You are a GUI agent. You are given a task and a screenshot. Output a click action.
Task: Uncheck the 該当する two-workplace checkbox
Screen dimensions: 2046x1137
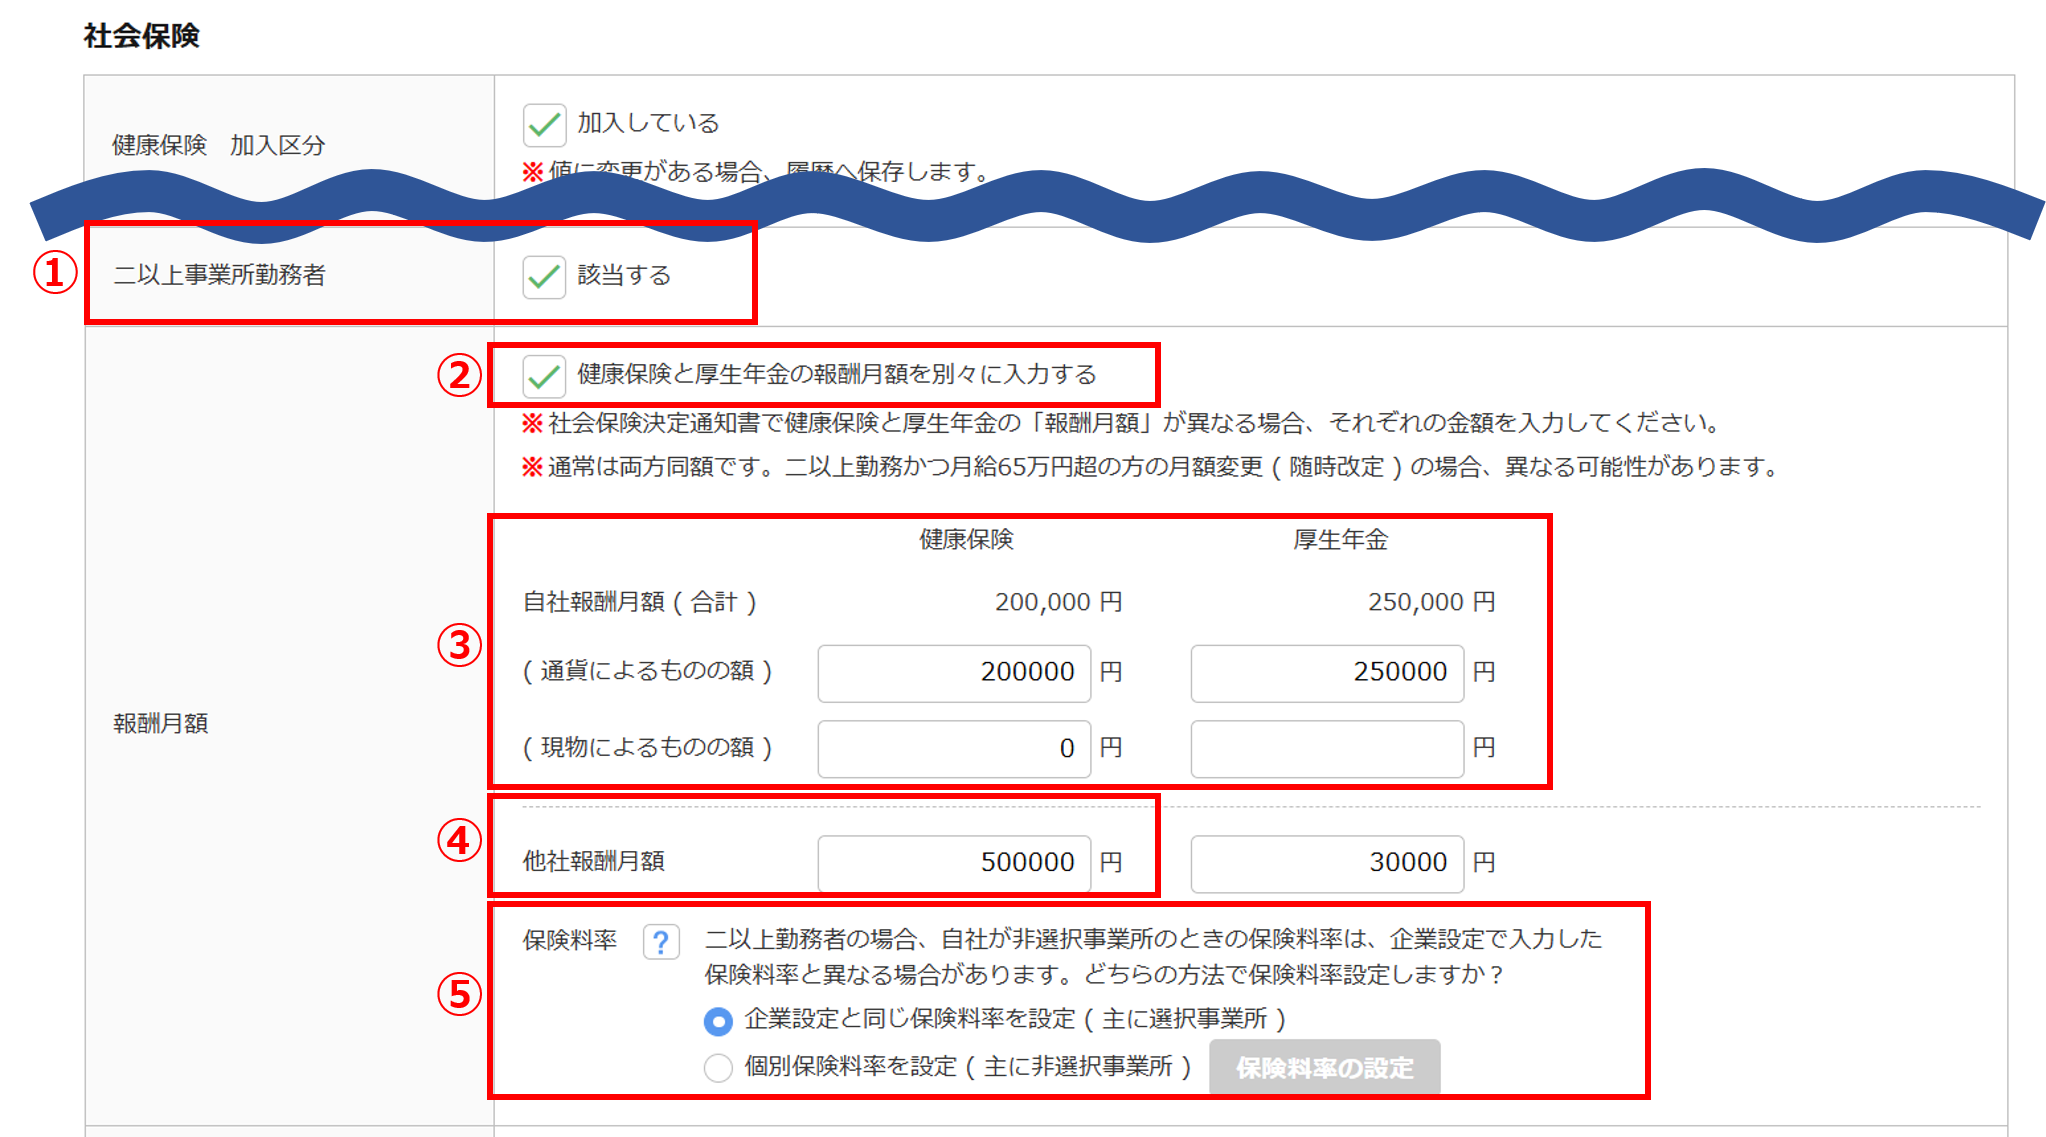(544, 276)
